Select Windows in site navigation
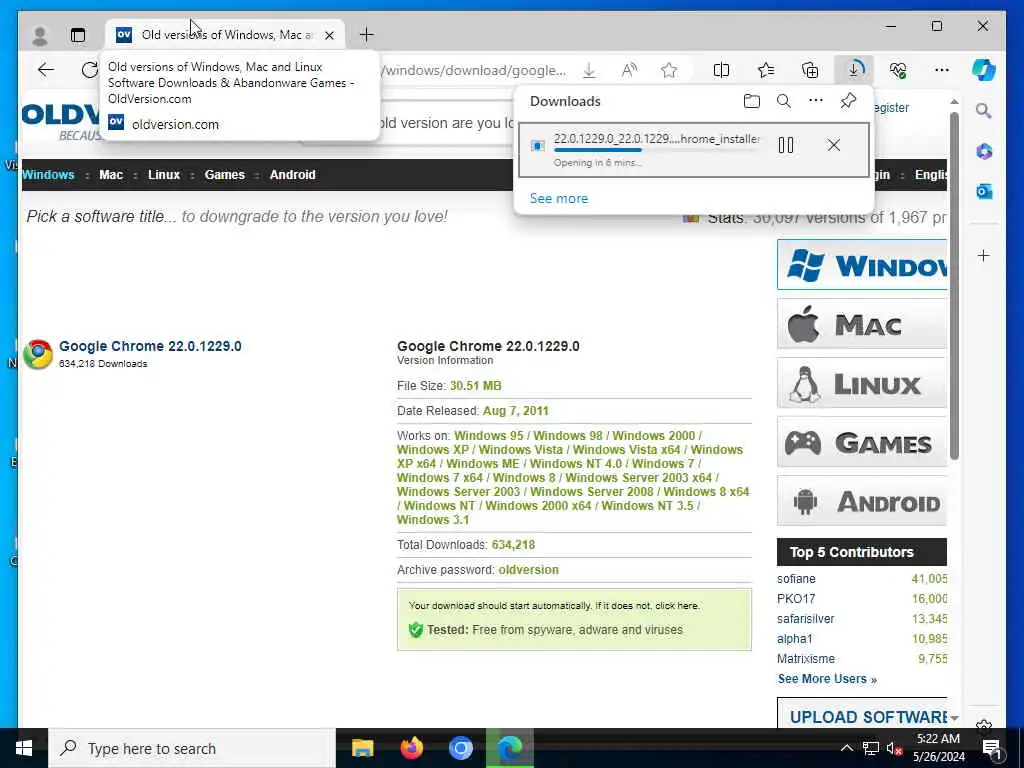 [48, 175]
